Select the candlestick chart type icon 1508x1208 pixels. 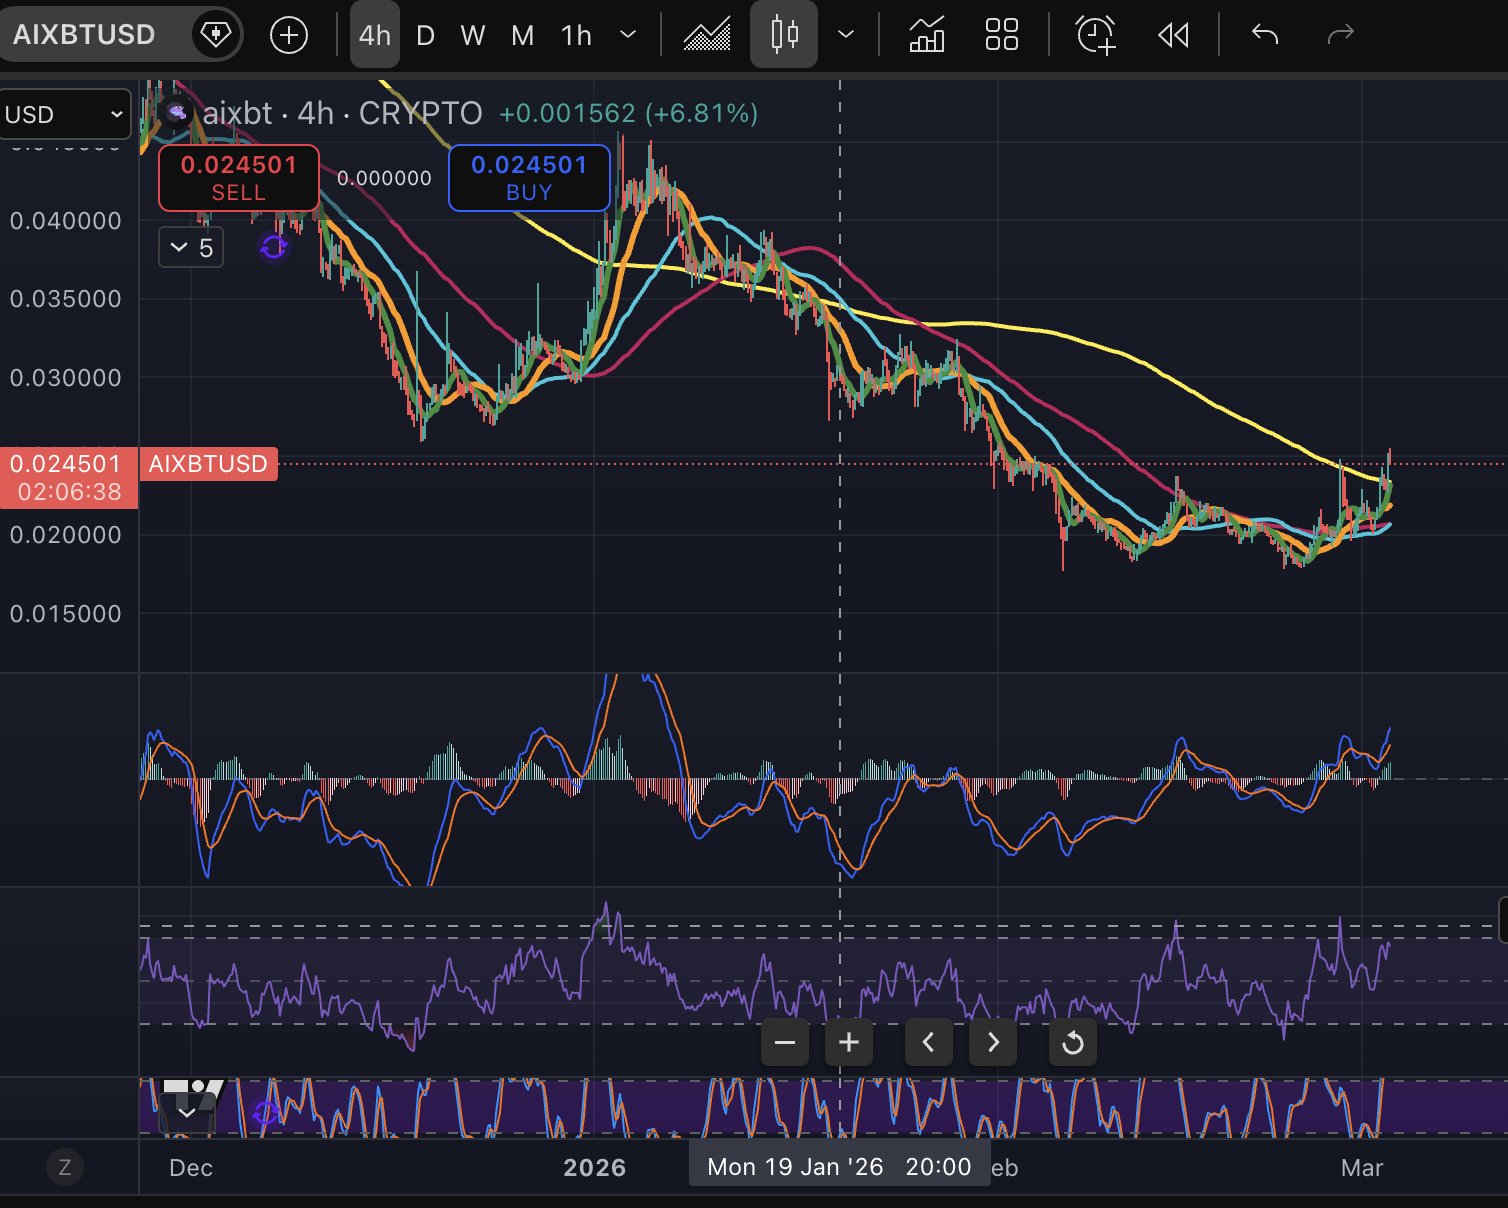click(x=784, y=36)
